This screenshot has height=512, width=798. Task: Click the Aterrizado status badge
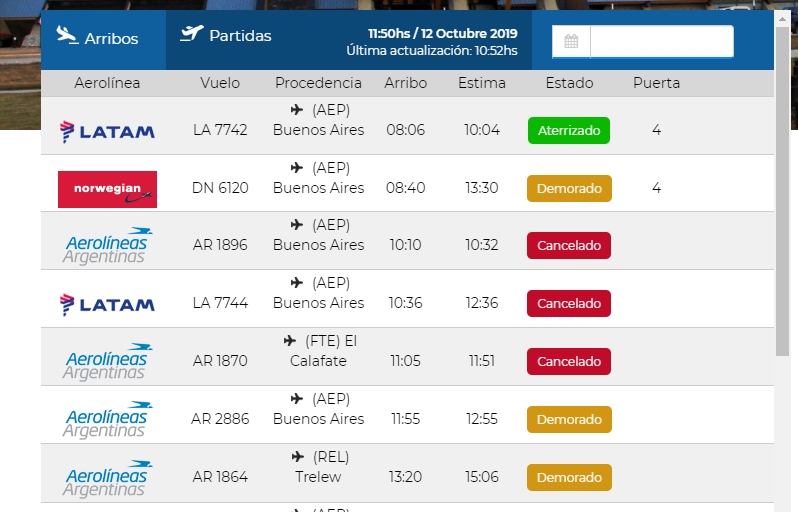(568, 131)
